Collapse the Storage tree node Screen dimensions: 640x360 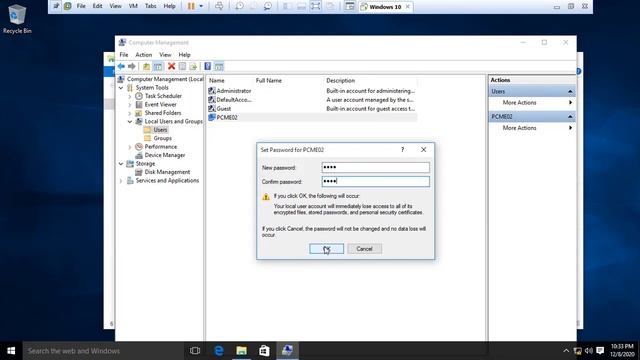(121, 164)
